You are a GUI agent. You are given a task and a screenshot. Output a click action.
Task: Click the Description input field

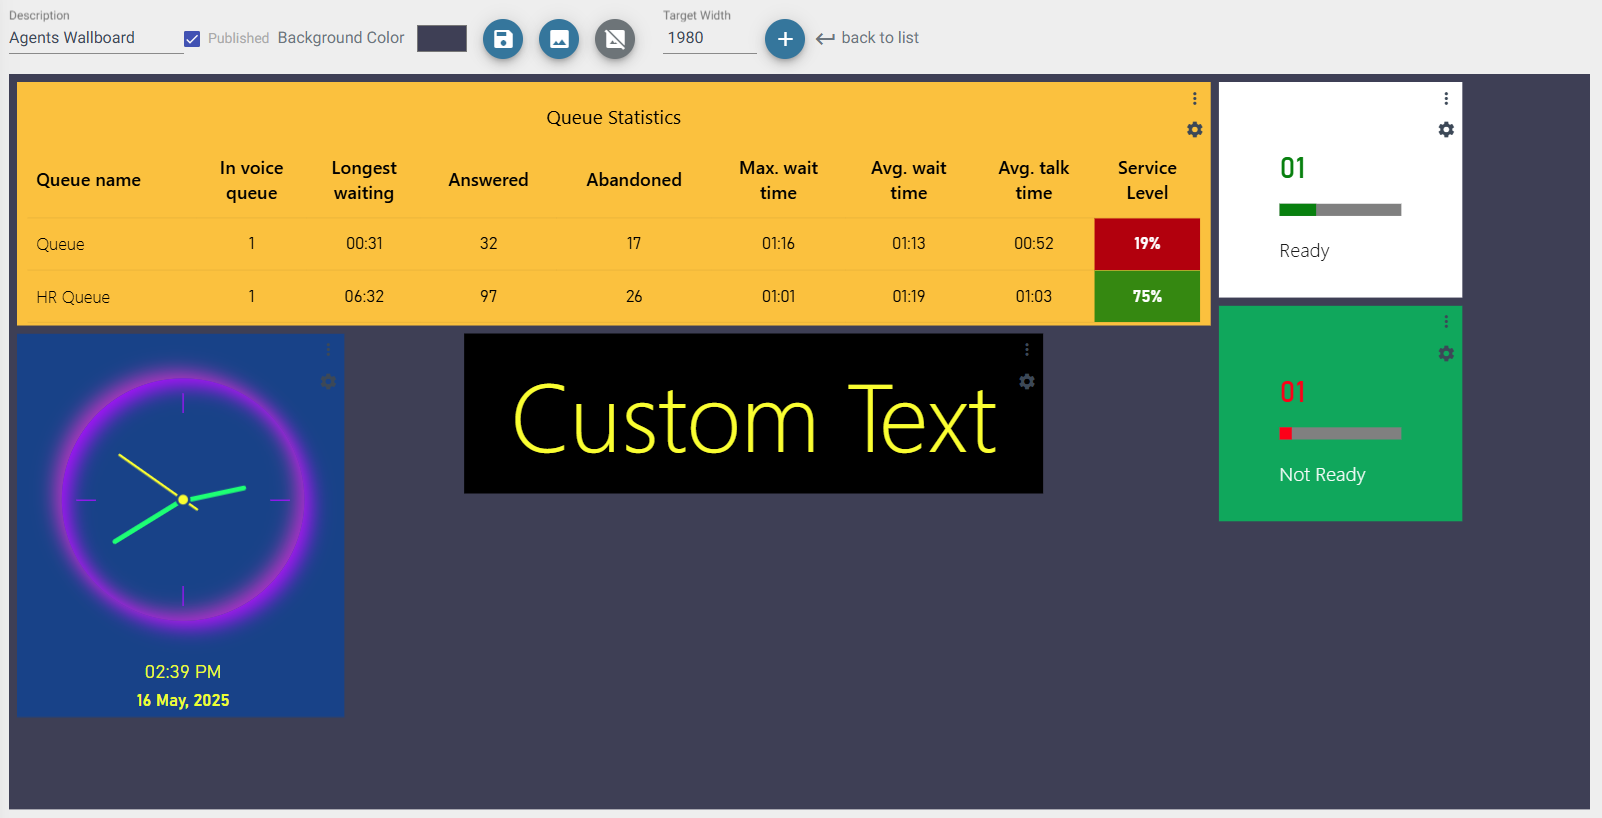[95, 38]
